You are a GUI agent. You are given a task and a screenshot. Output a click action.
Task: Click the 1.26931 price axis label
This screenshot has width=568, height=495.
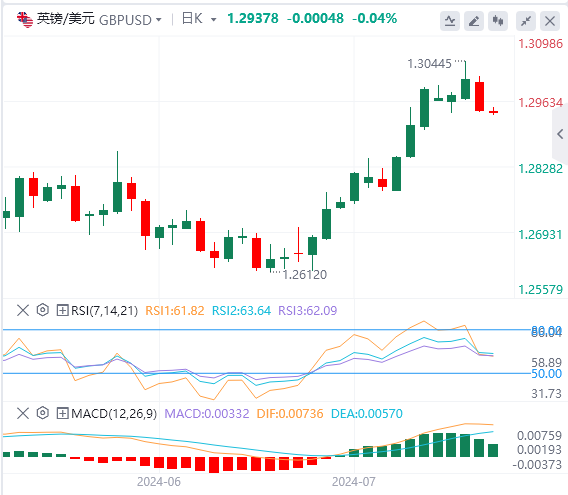[540, 235]
